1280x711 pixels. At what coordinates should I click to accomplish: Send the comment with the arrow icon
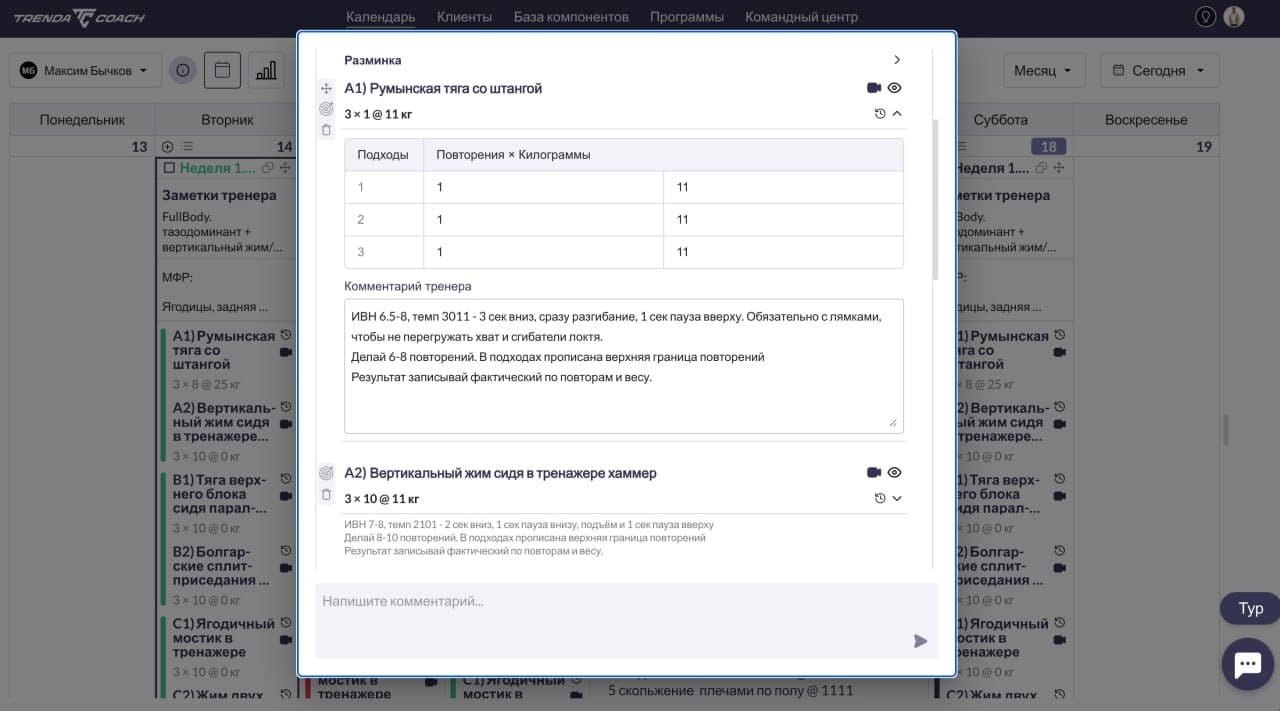point(920,641)
